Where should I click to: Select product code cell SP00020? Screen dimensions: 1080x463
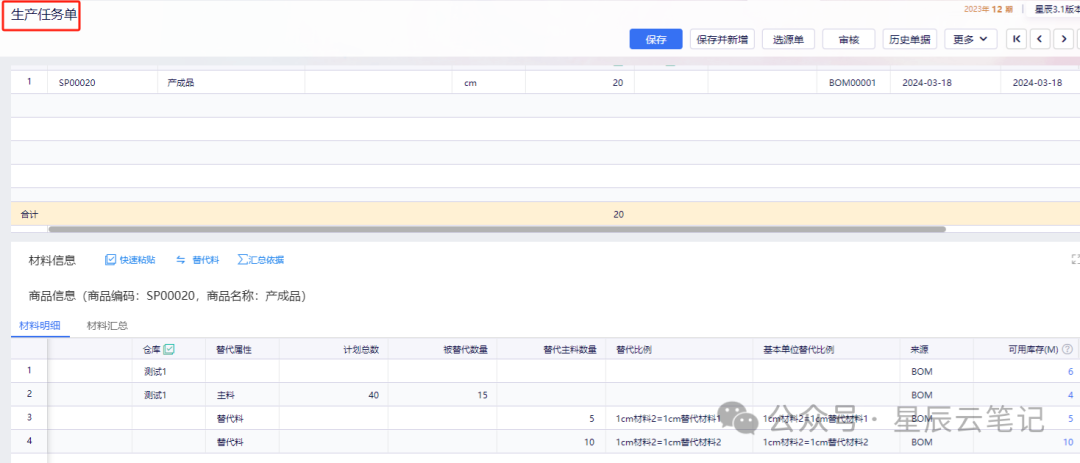103,82
